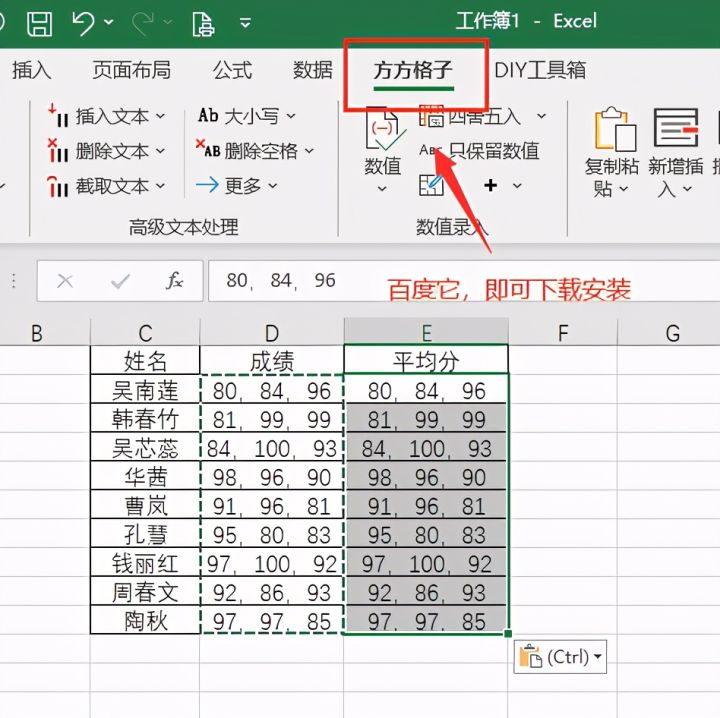Switch to the 插入 ribbon tab
The height and width of the screenshot is (718, 720).
click(31, 70)
